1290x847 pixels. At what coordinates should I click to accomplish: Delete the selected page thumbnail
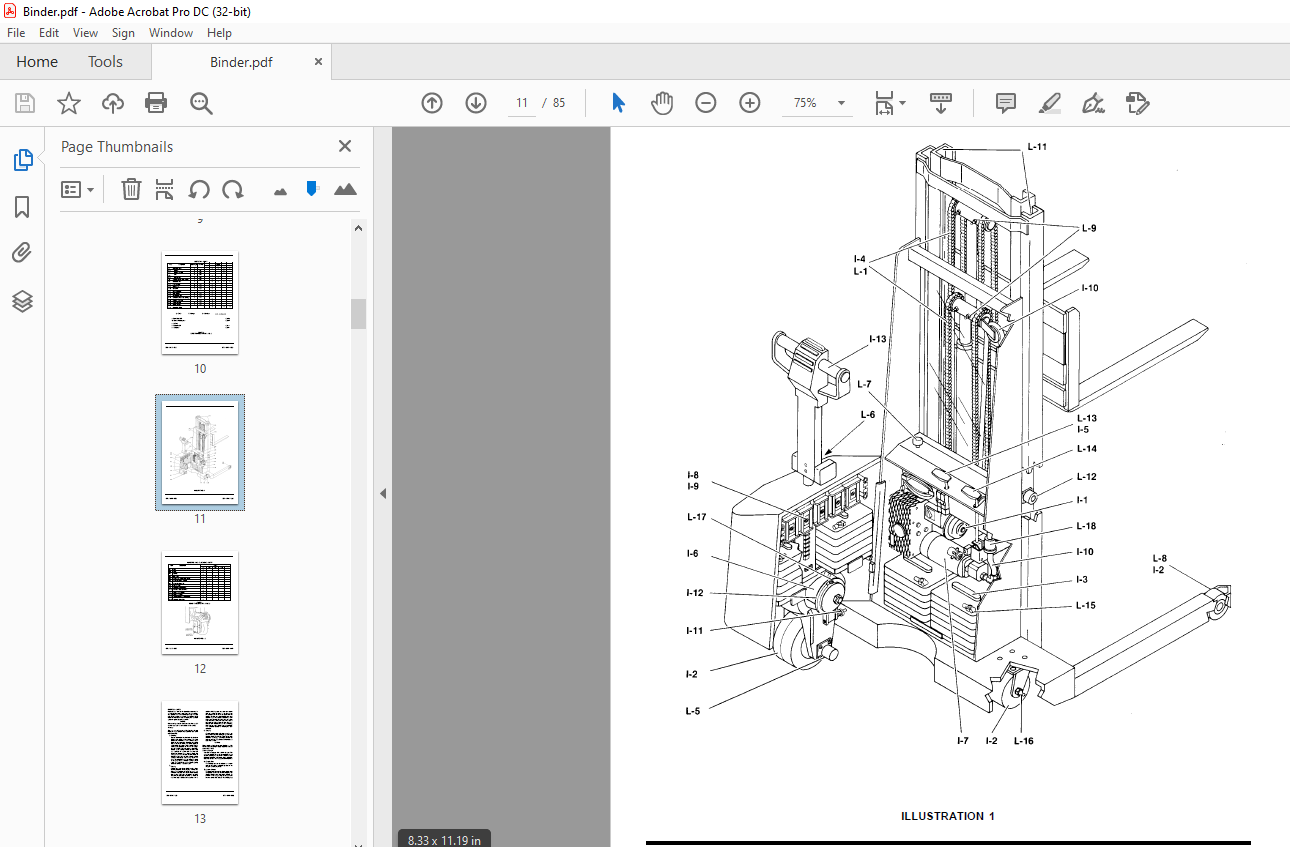131,189
